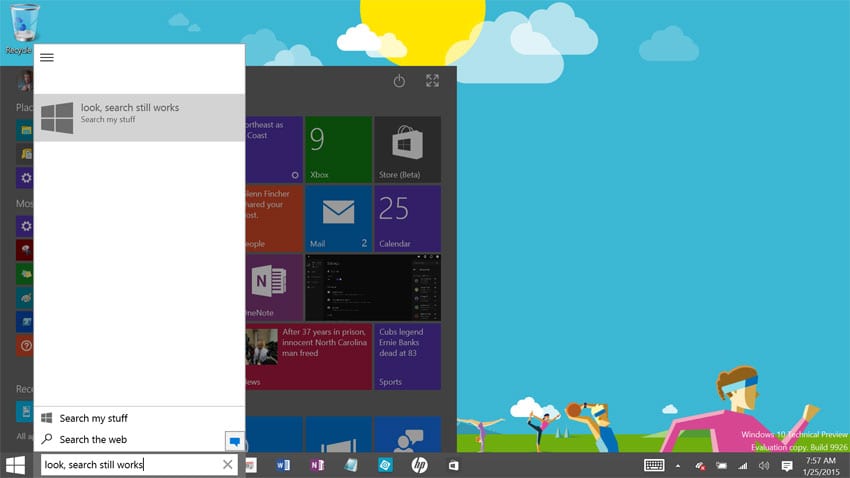Click the Windows Start button
Image resolution: width=850 pixels, height=478 pixels.
click(16, 465)
